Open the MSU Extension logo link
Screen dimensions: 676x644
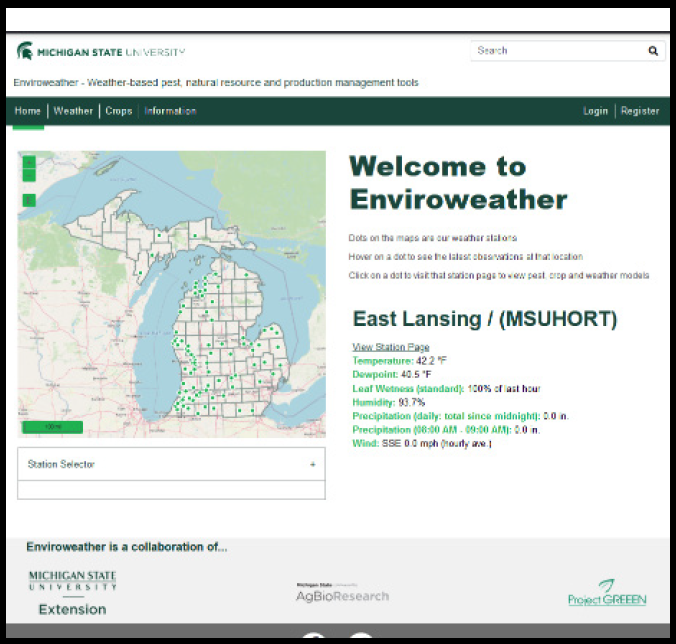pos(72,592)
